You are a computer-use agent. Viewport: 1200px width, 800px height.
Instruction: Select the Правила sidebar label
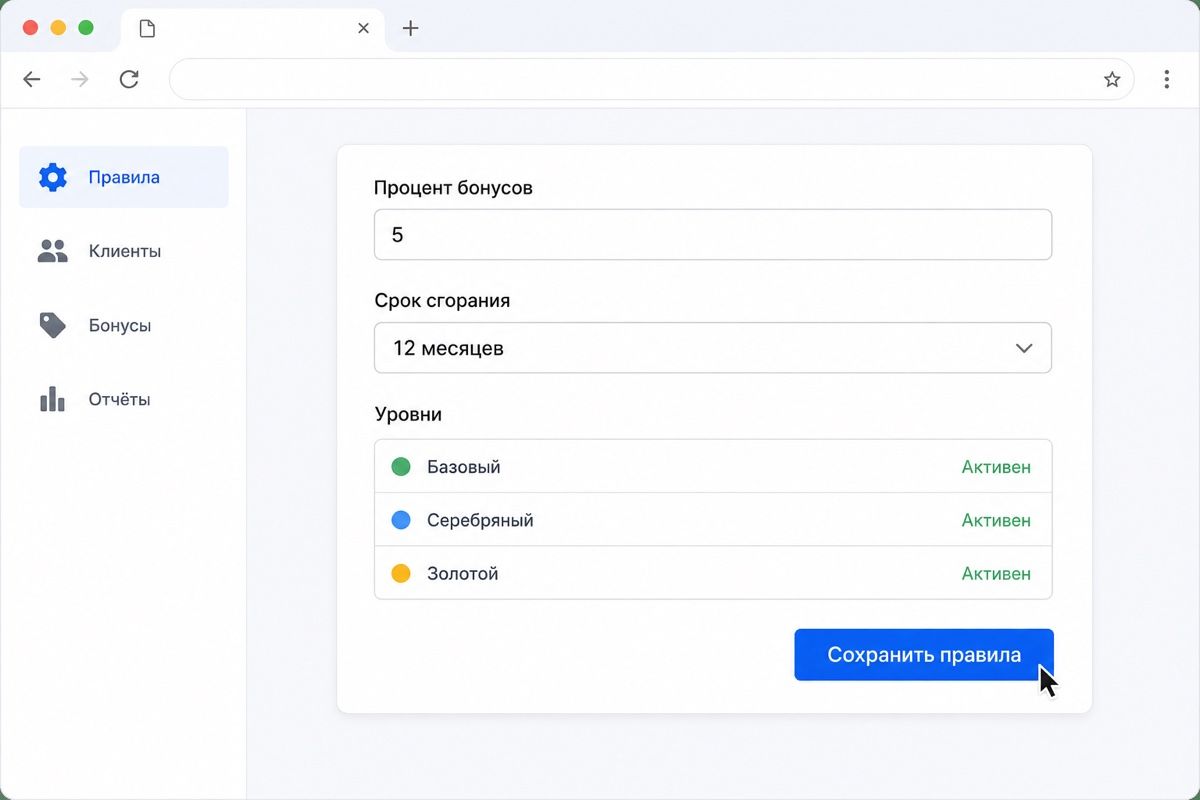(x=124, y=178)
